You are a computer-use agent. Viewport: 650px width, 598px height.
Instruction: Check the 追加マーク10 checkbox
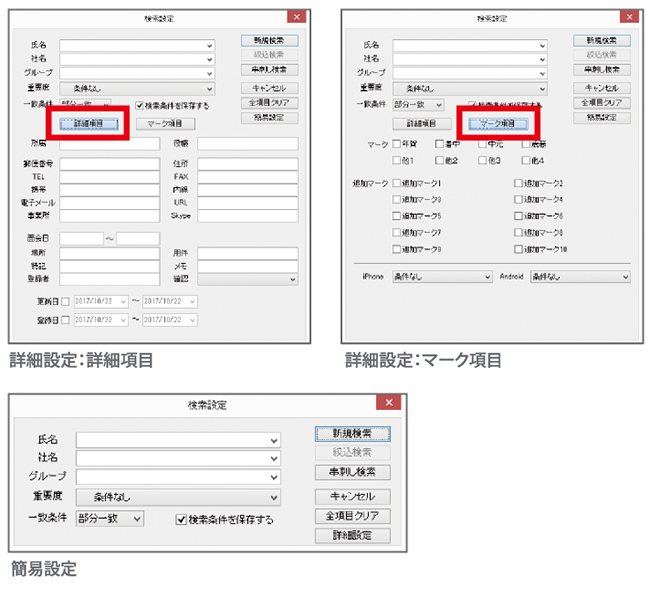click(x=518, y=249)
